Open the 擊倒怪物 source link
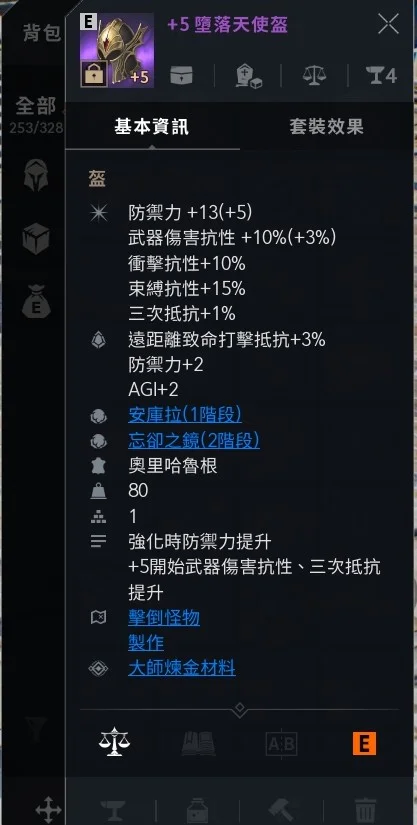The height and width of the screenshot is (825, 417). tap(164, 618)
